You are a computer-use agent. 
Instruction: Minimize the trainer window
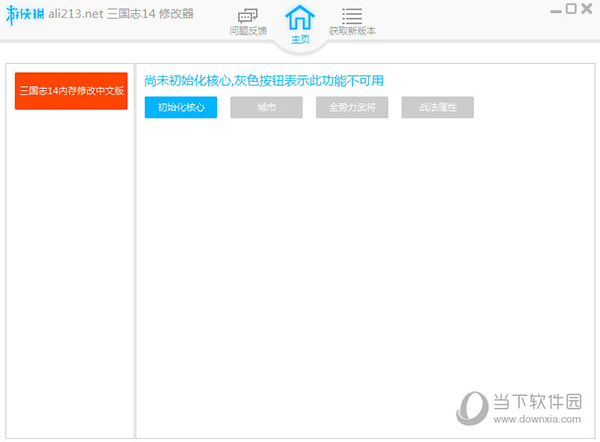click(x=556, y=11)
